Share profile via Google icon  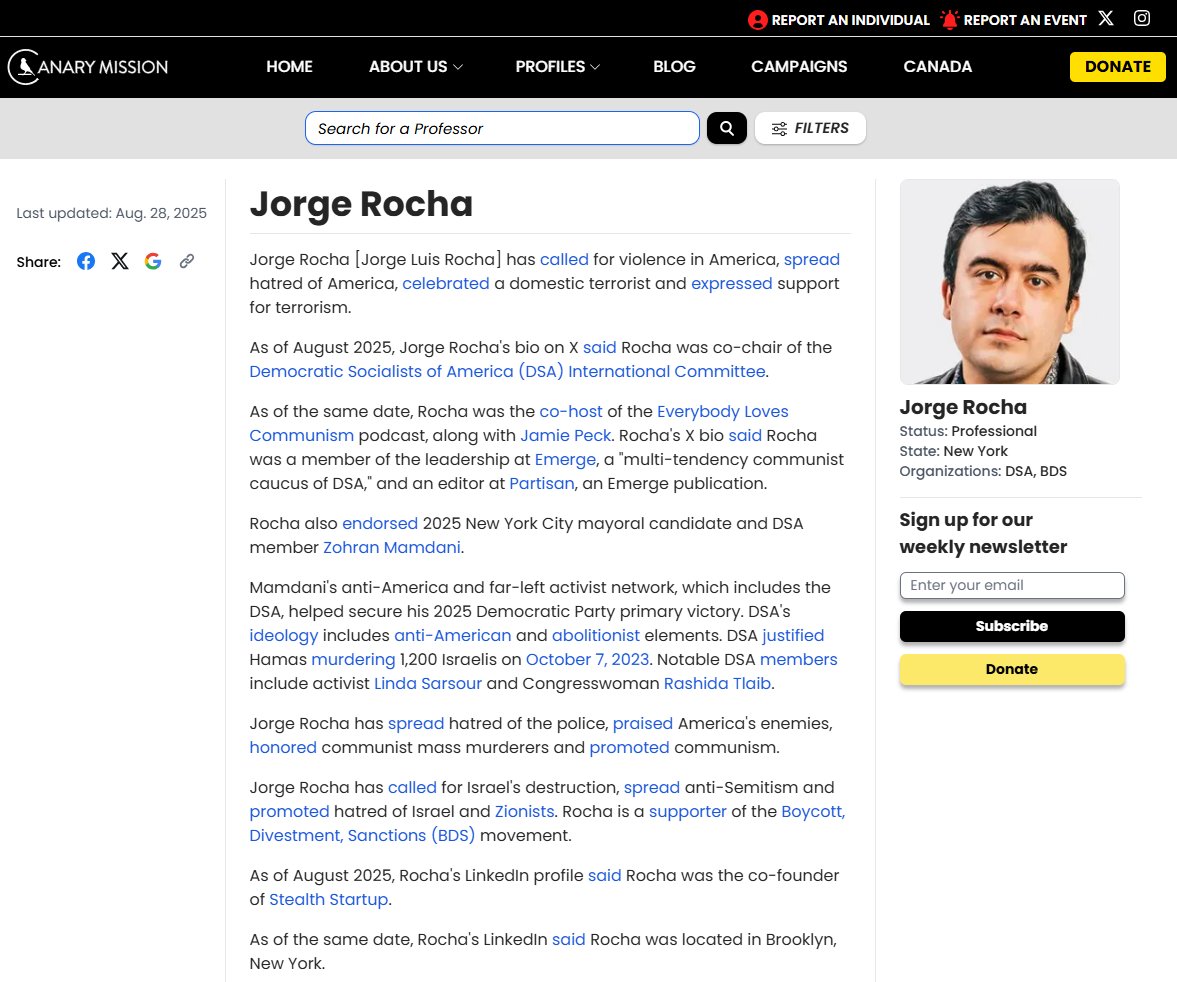(x=153, y=261)
